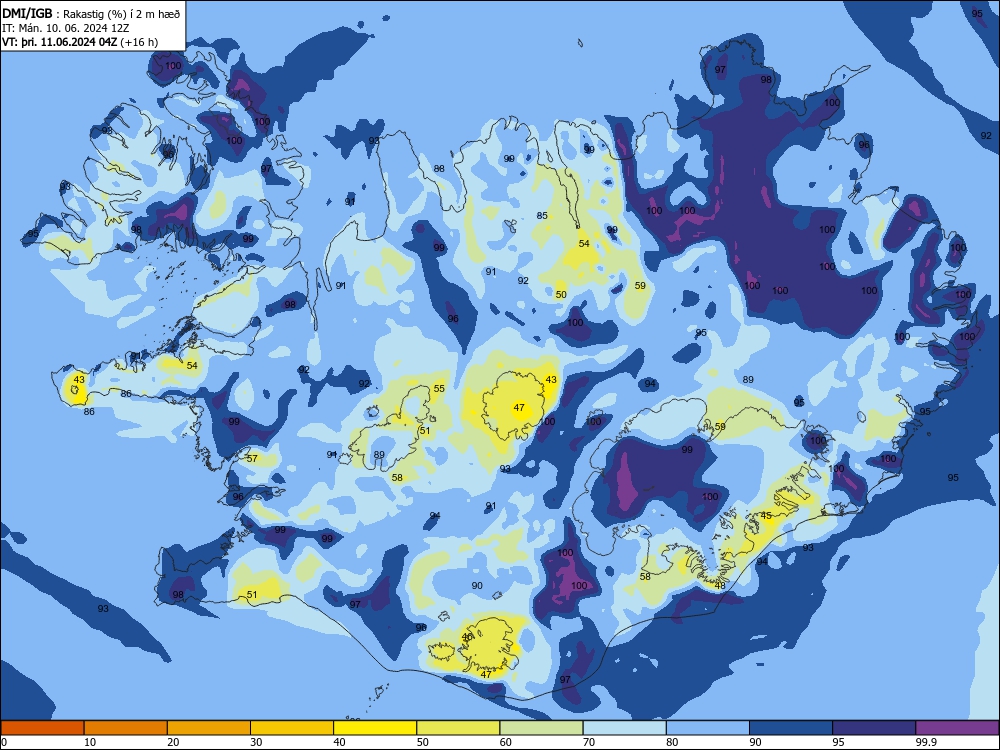Select the amber 30–40 legend swatch
The height and width of the screenshot is (750, 1000).
pyautogui.click(x=292, y=728)
